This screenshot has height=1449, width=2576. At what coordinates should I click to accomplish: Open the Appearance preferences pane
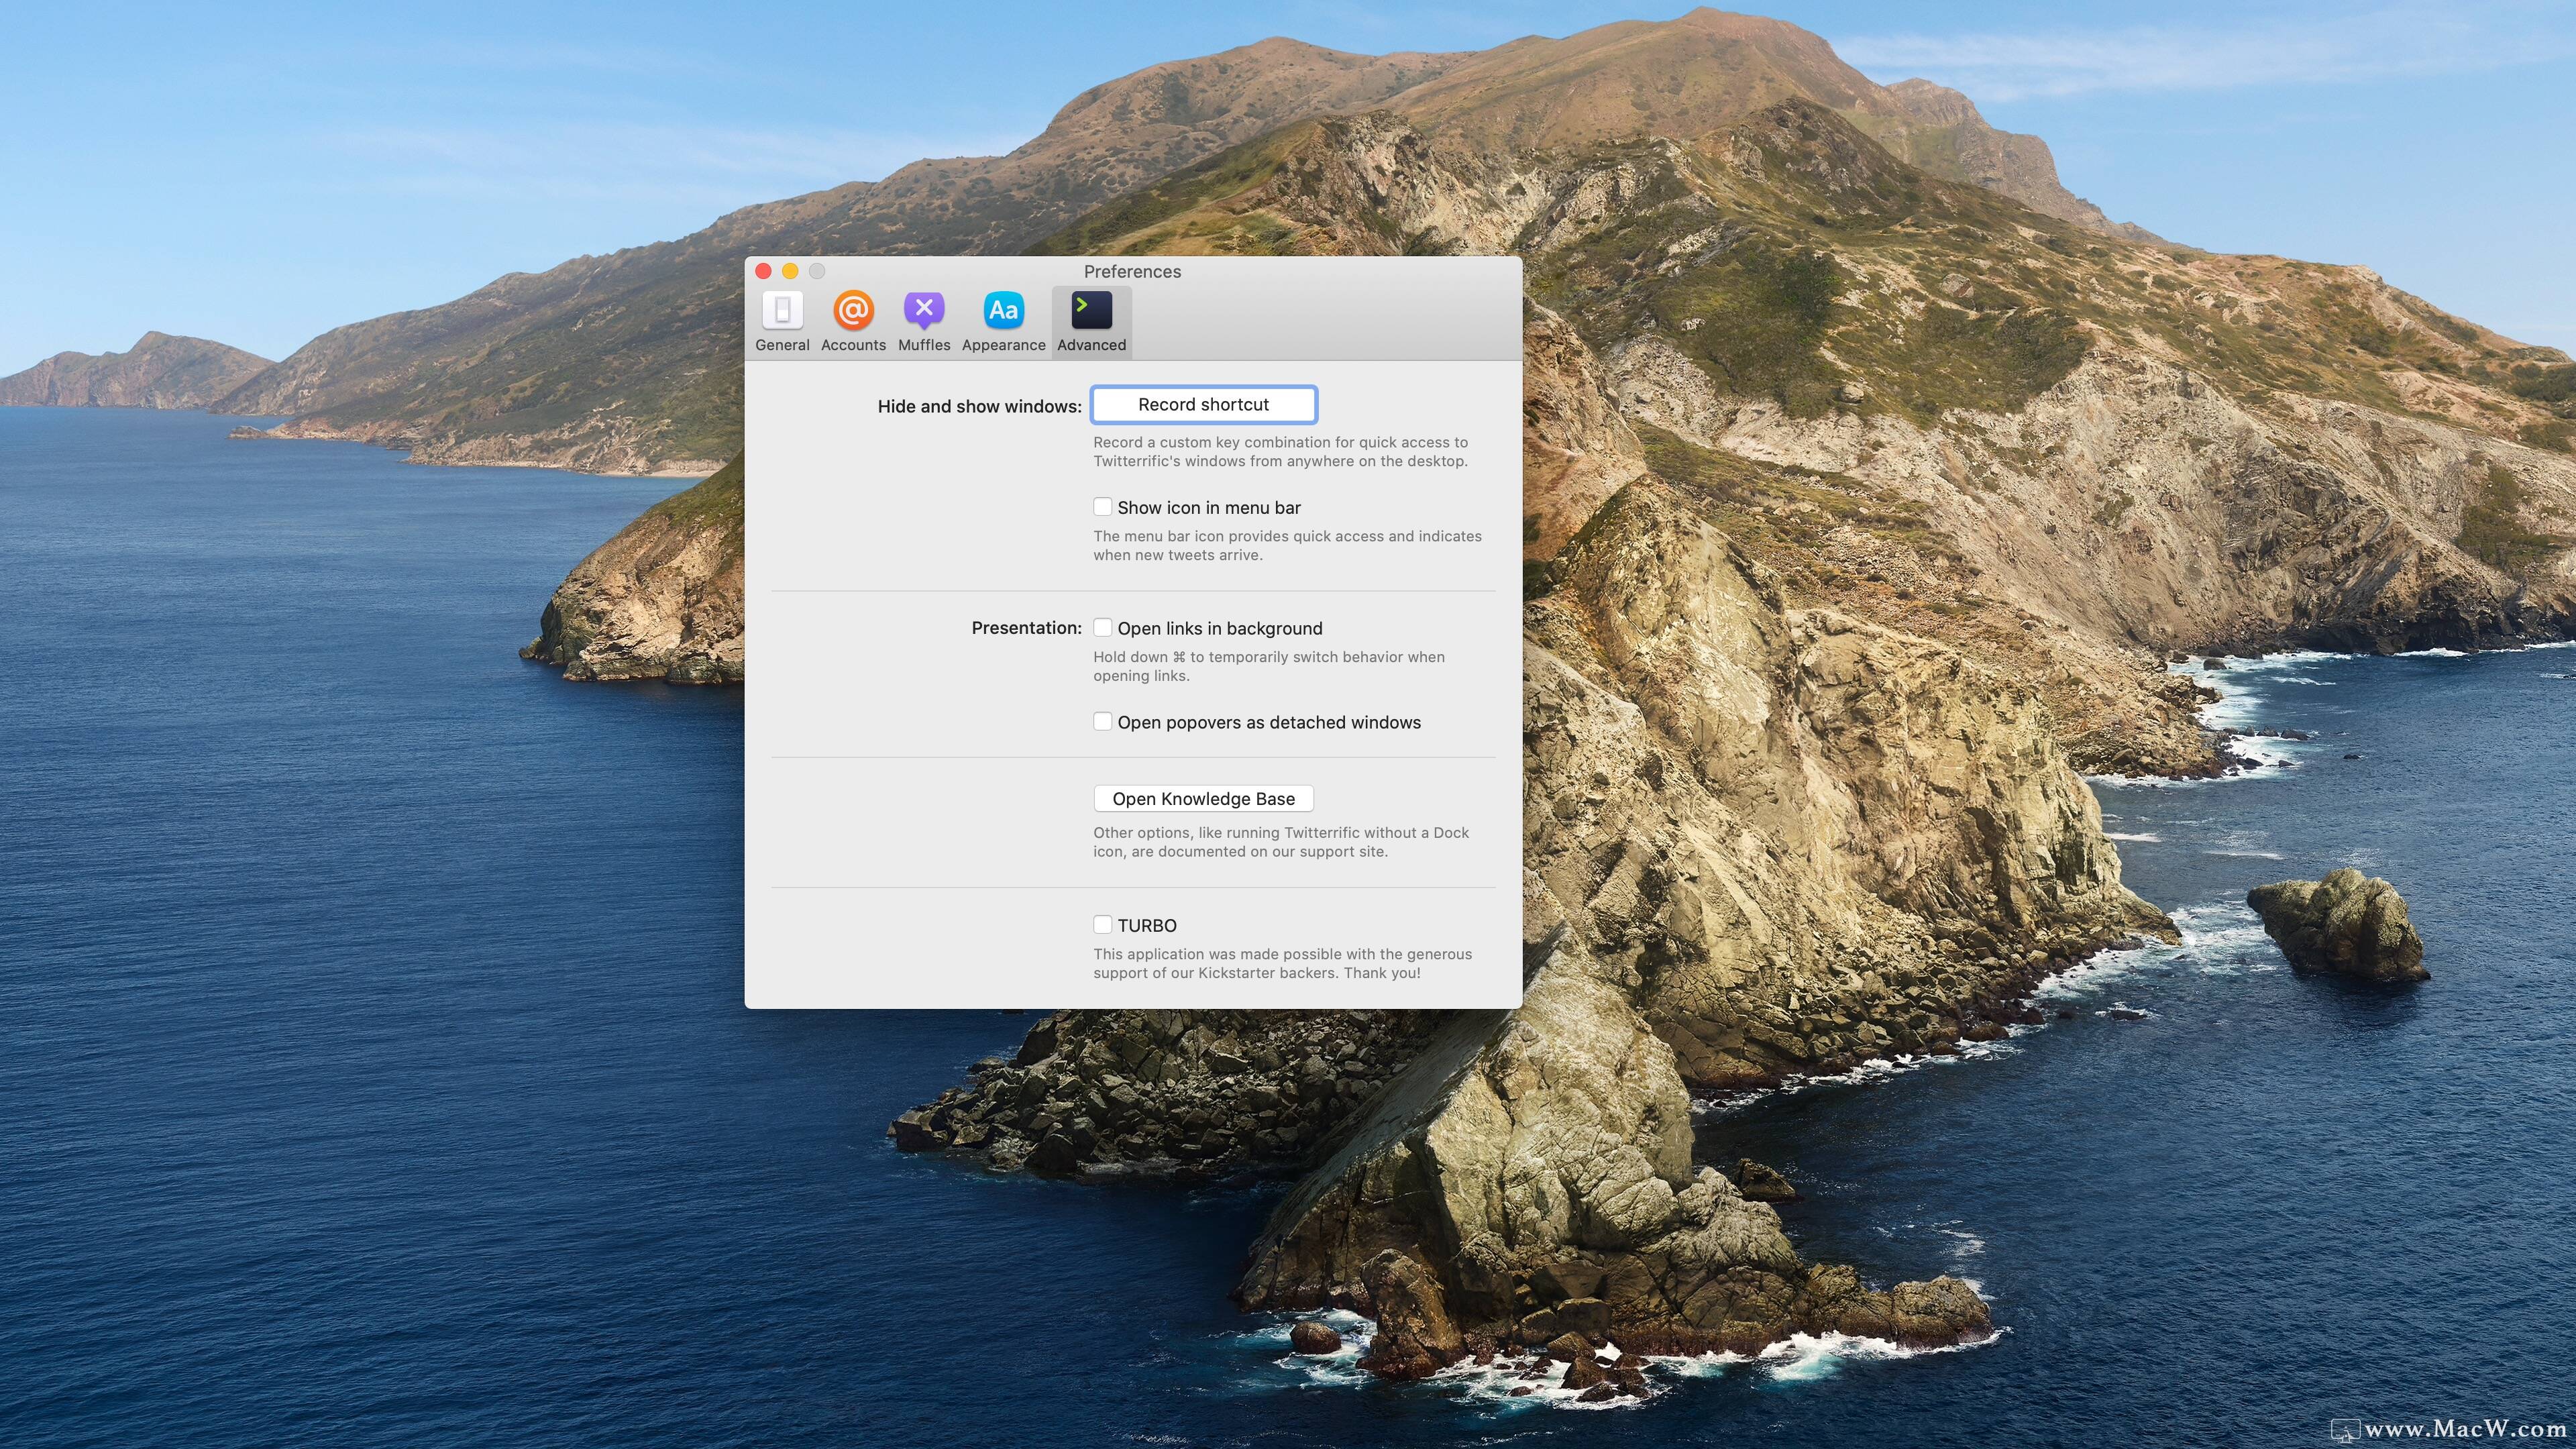tap(1003, 321)
